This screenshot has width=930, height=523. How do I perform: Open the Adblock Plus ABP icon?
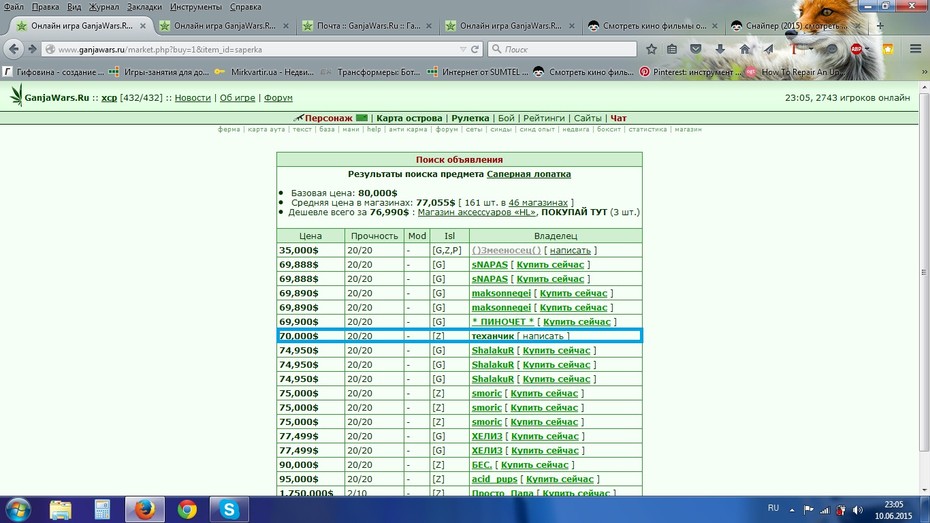856,49
